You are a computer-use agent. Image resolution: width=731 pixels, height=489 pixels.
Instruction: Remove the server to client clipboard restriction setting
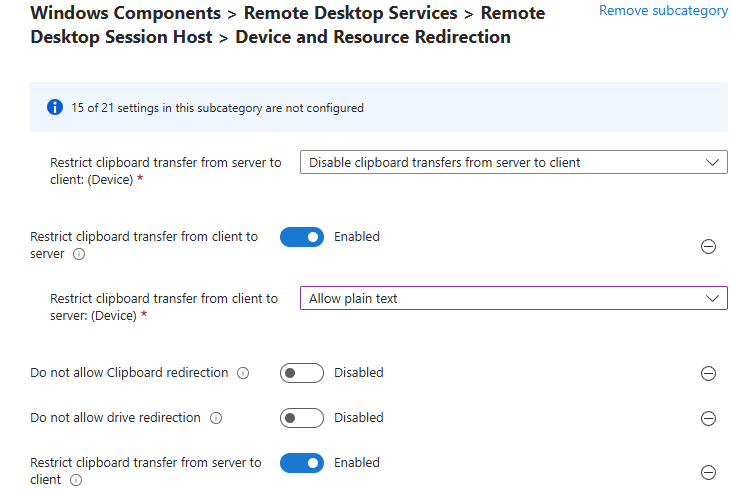pos(708,472)
